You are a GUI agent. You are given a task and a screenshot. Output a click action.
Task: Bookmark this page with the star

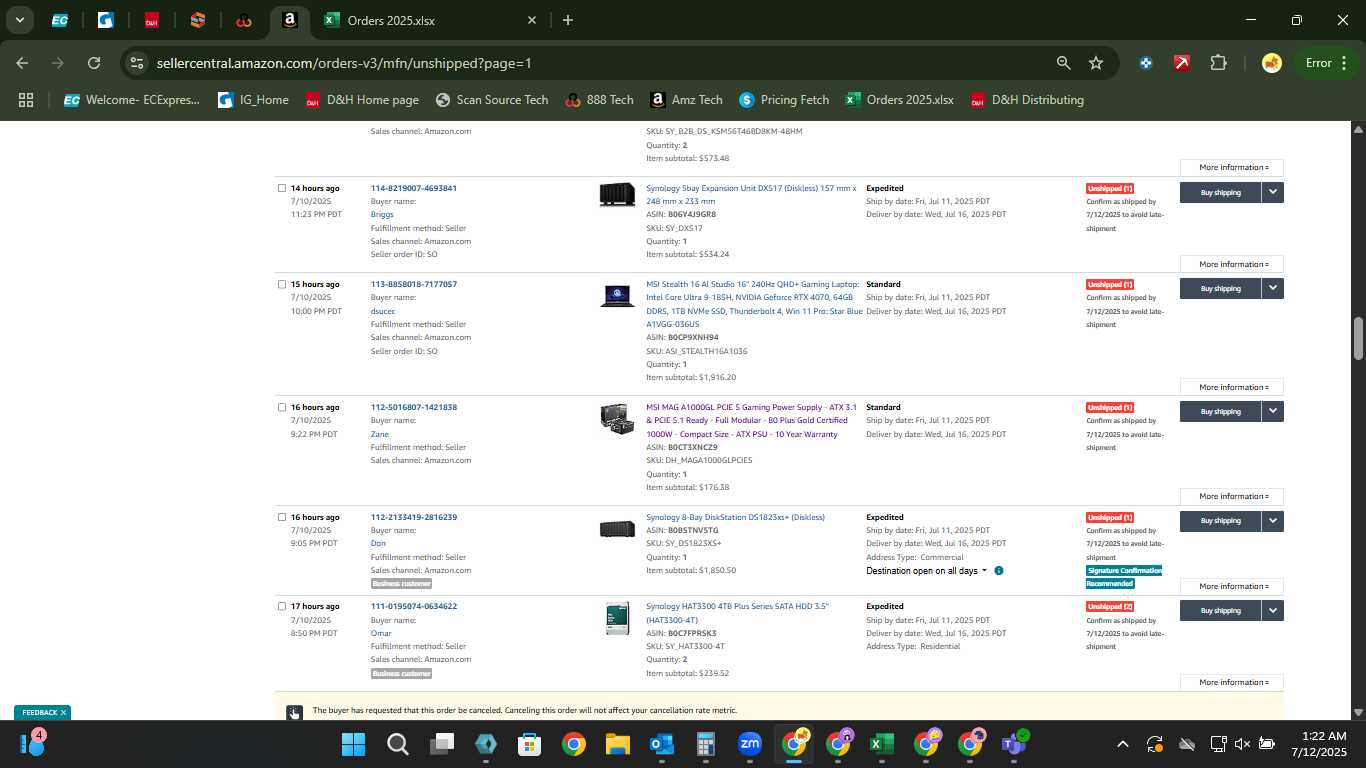(1096, 63)
